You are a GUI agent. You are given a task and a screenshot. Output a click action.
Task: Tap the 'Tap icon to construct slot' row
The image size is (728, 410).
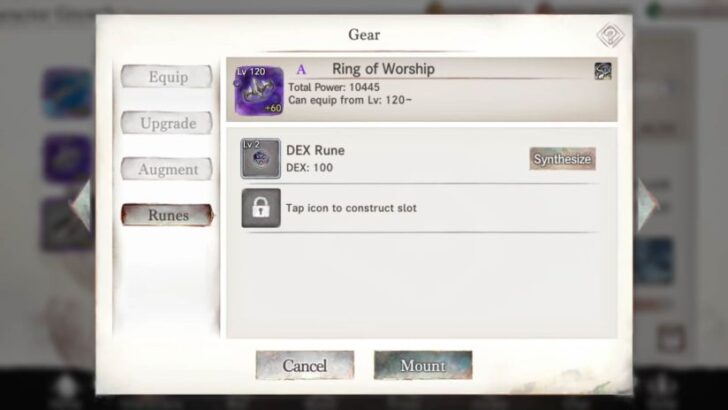pyautogui.click(x=420, y=208)
